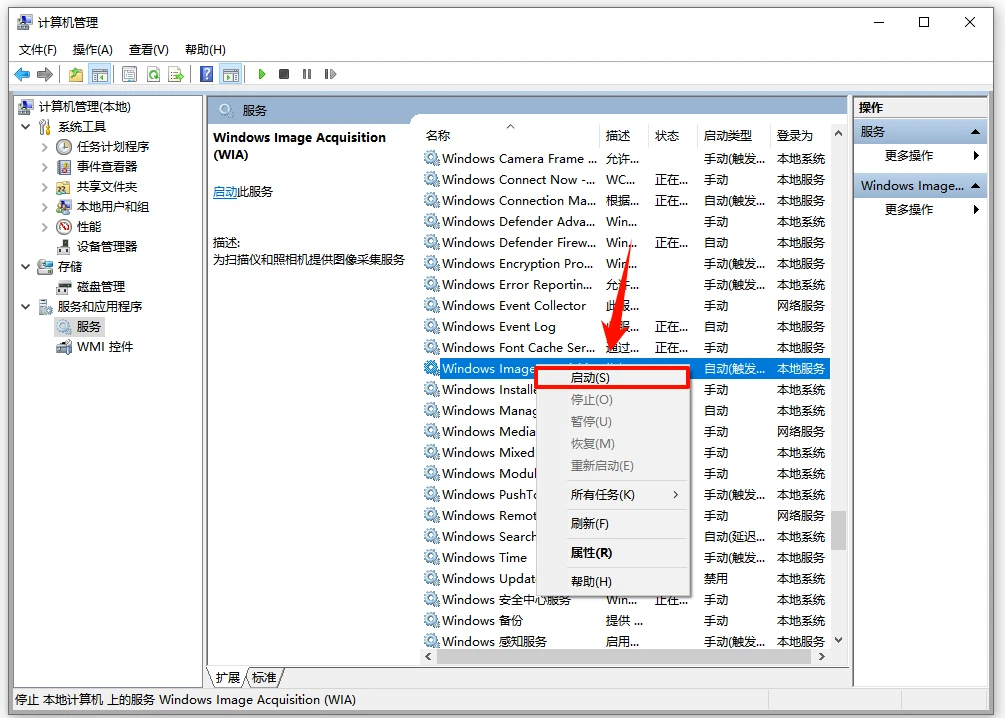Choose 刷新(F) in the context menu
This screenshot has height=718, width=1005.
click(x=613, y=524)
